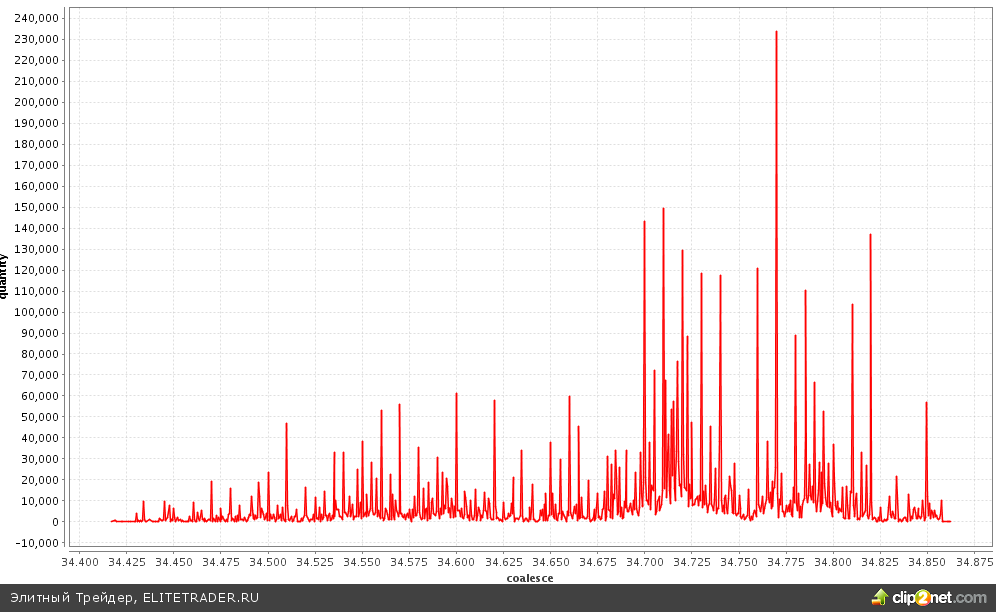The height and width of the screenshot is (612, 996).
Task: Click the x-axis label 34.750
Action: pos(739,562)
